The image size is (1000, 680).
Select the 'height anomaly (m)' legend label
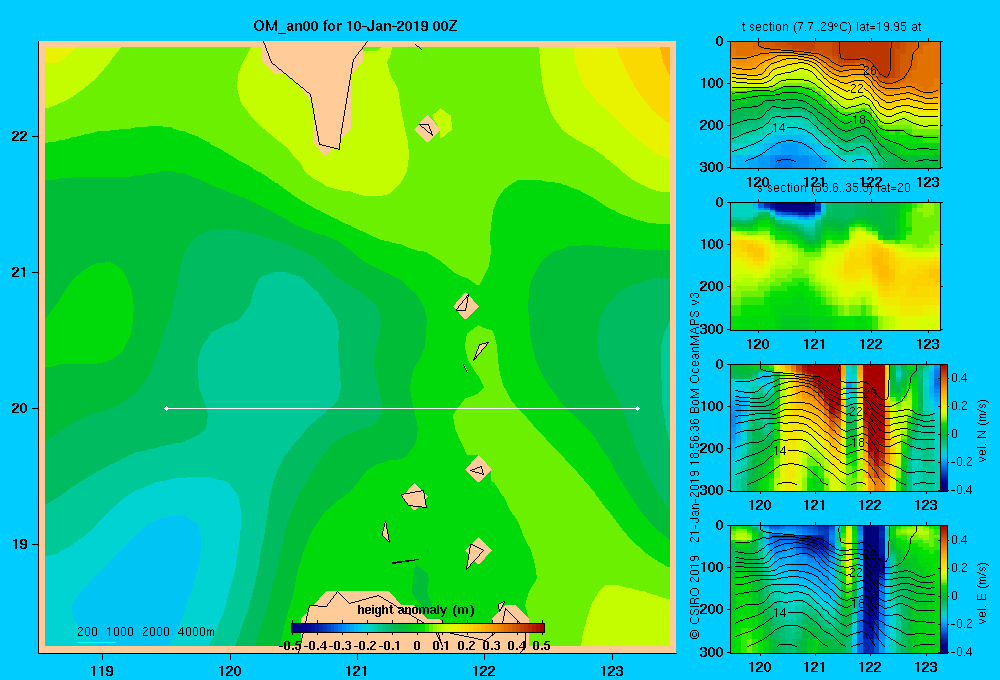coord(416,610)
